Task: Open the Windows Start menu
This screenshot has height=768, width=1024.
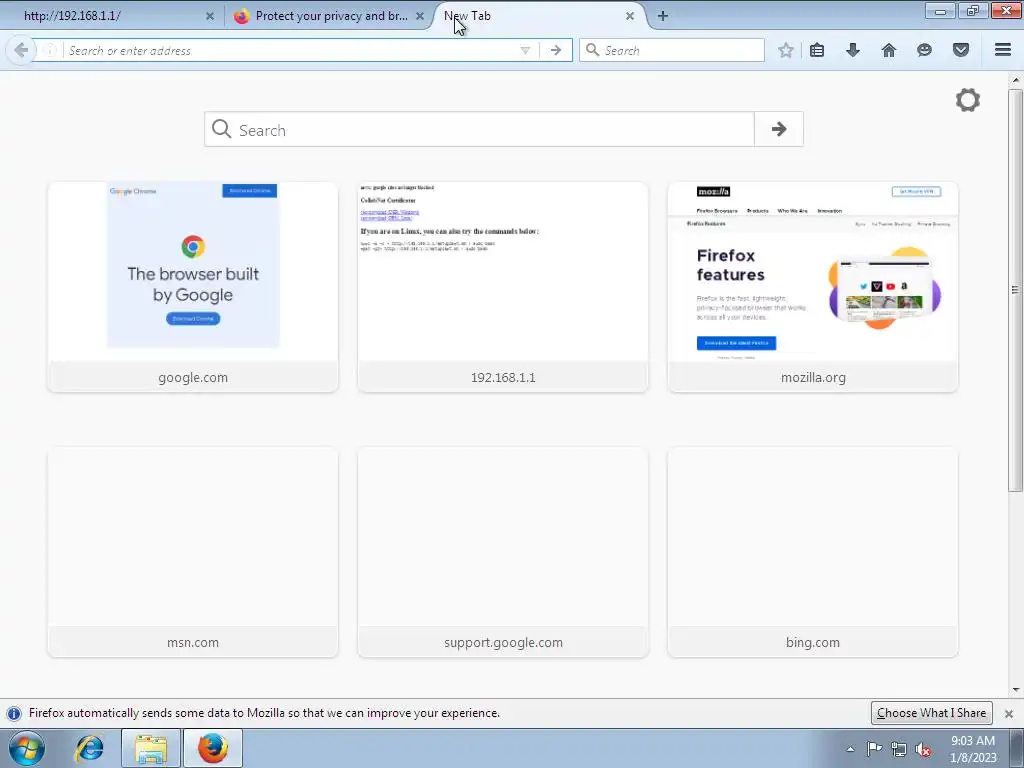Action: coord(26,748)
